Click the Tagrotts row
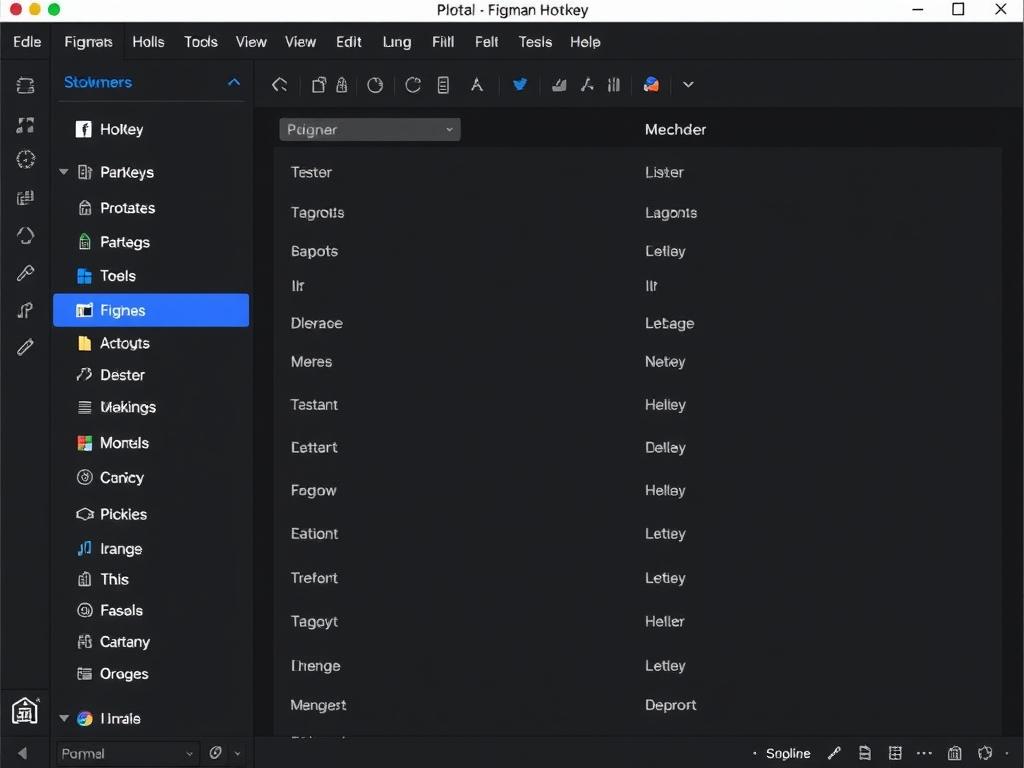Screen dimensions: 1024x768 coord(637,212)
